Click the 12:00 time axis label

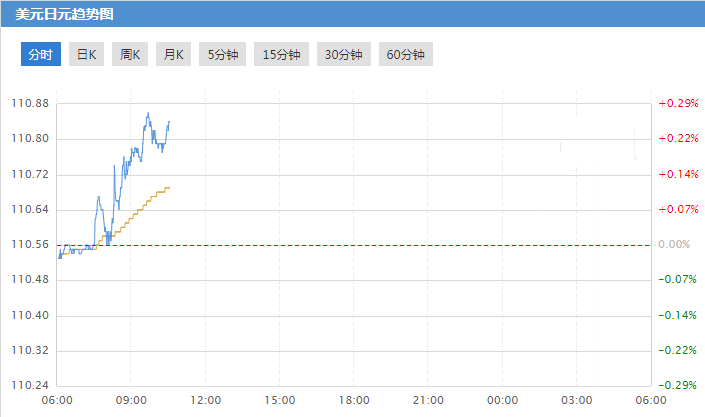pyautogui.click(x=205, y=400)
